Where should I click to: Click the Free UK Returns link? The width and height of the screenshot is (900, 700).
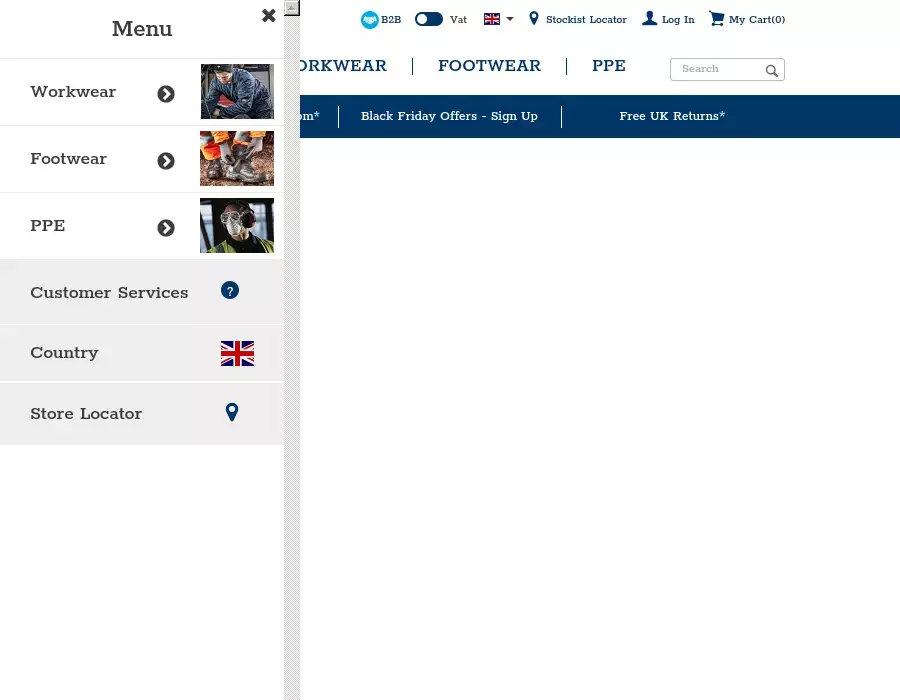point(672,116)
